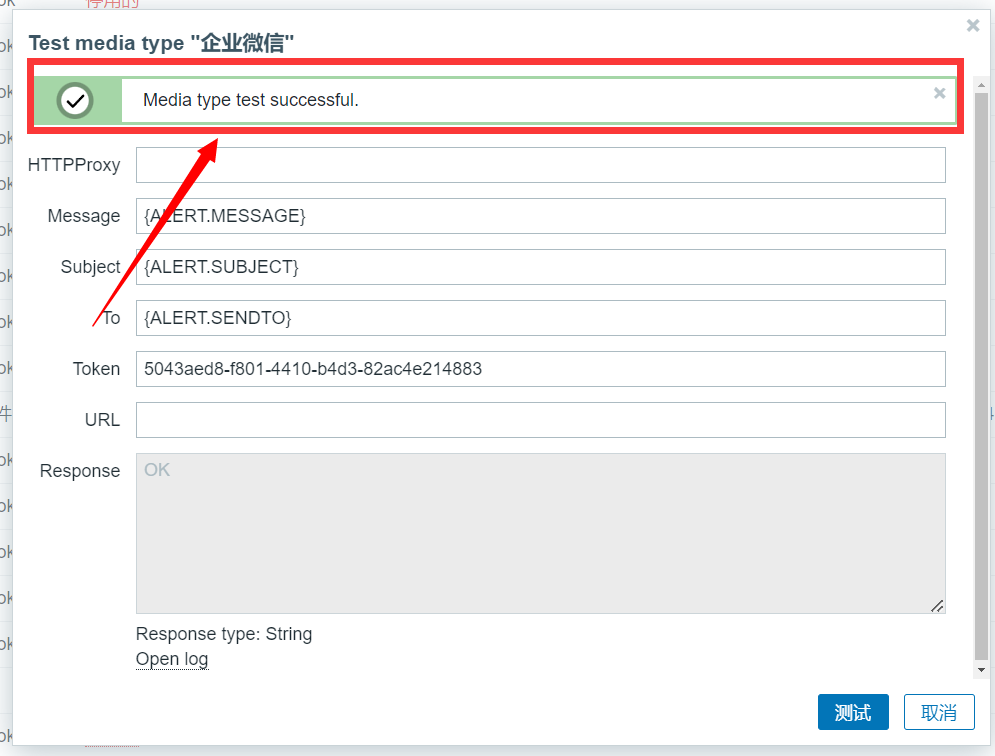The height and width of the screenshot is (756, 995).
Task: Click the "Media type test successful" message
Action: click(250, 100)
